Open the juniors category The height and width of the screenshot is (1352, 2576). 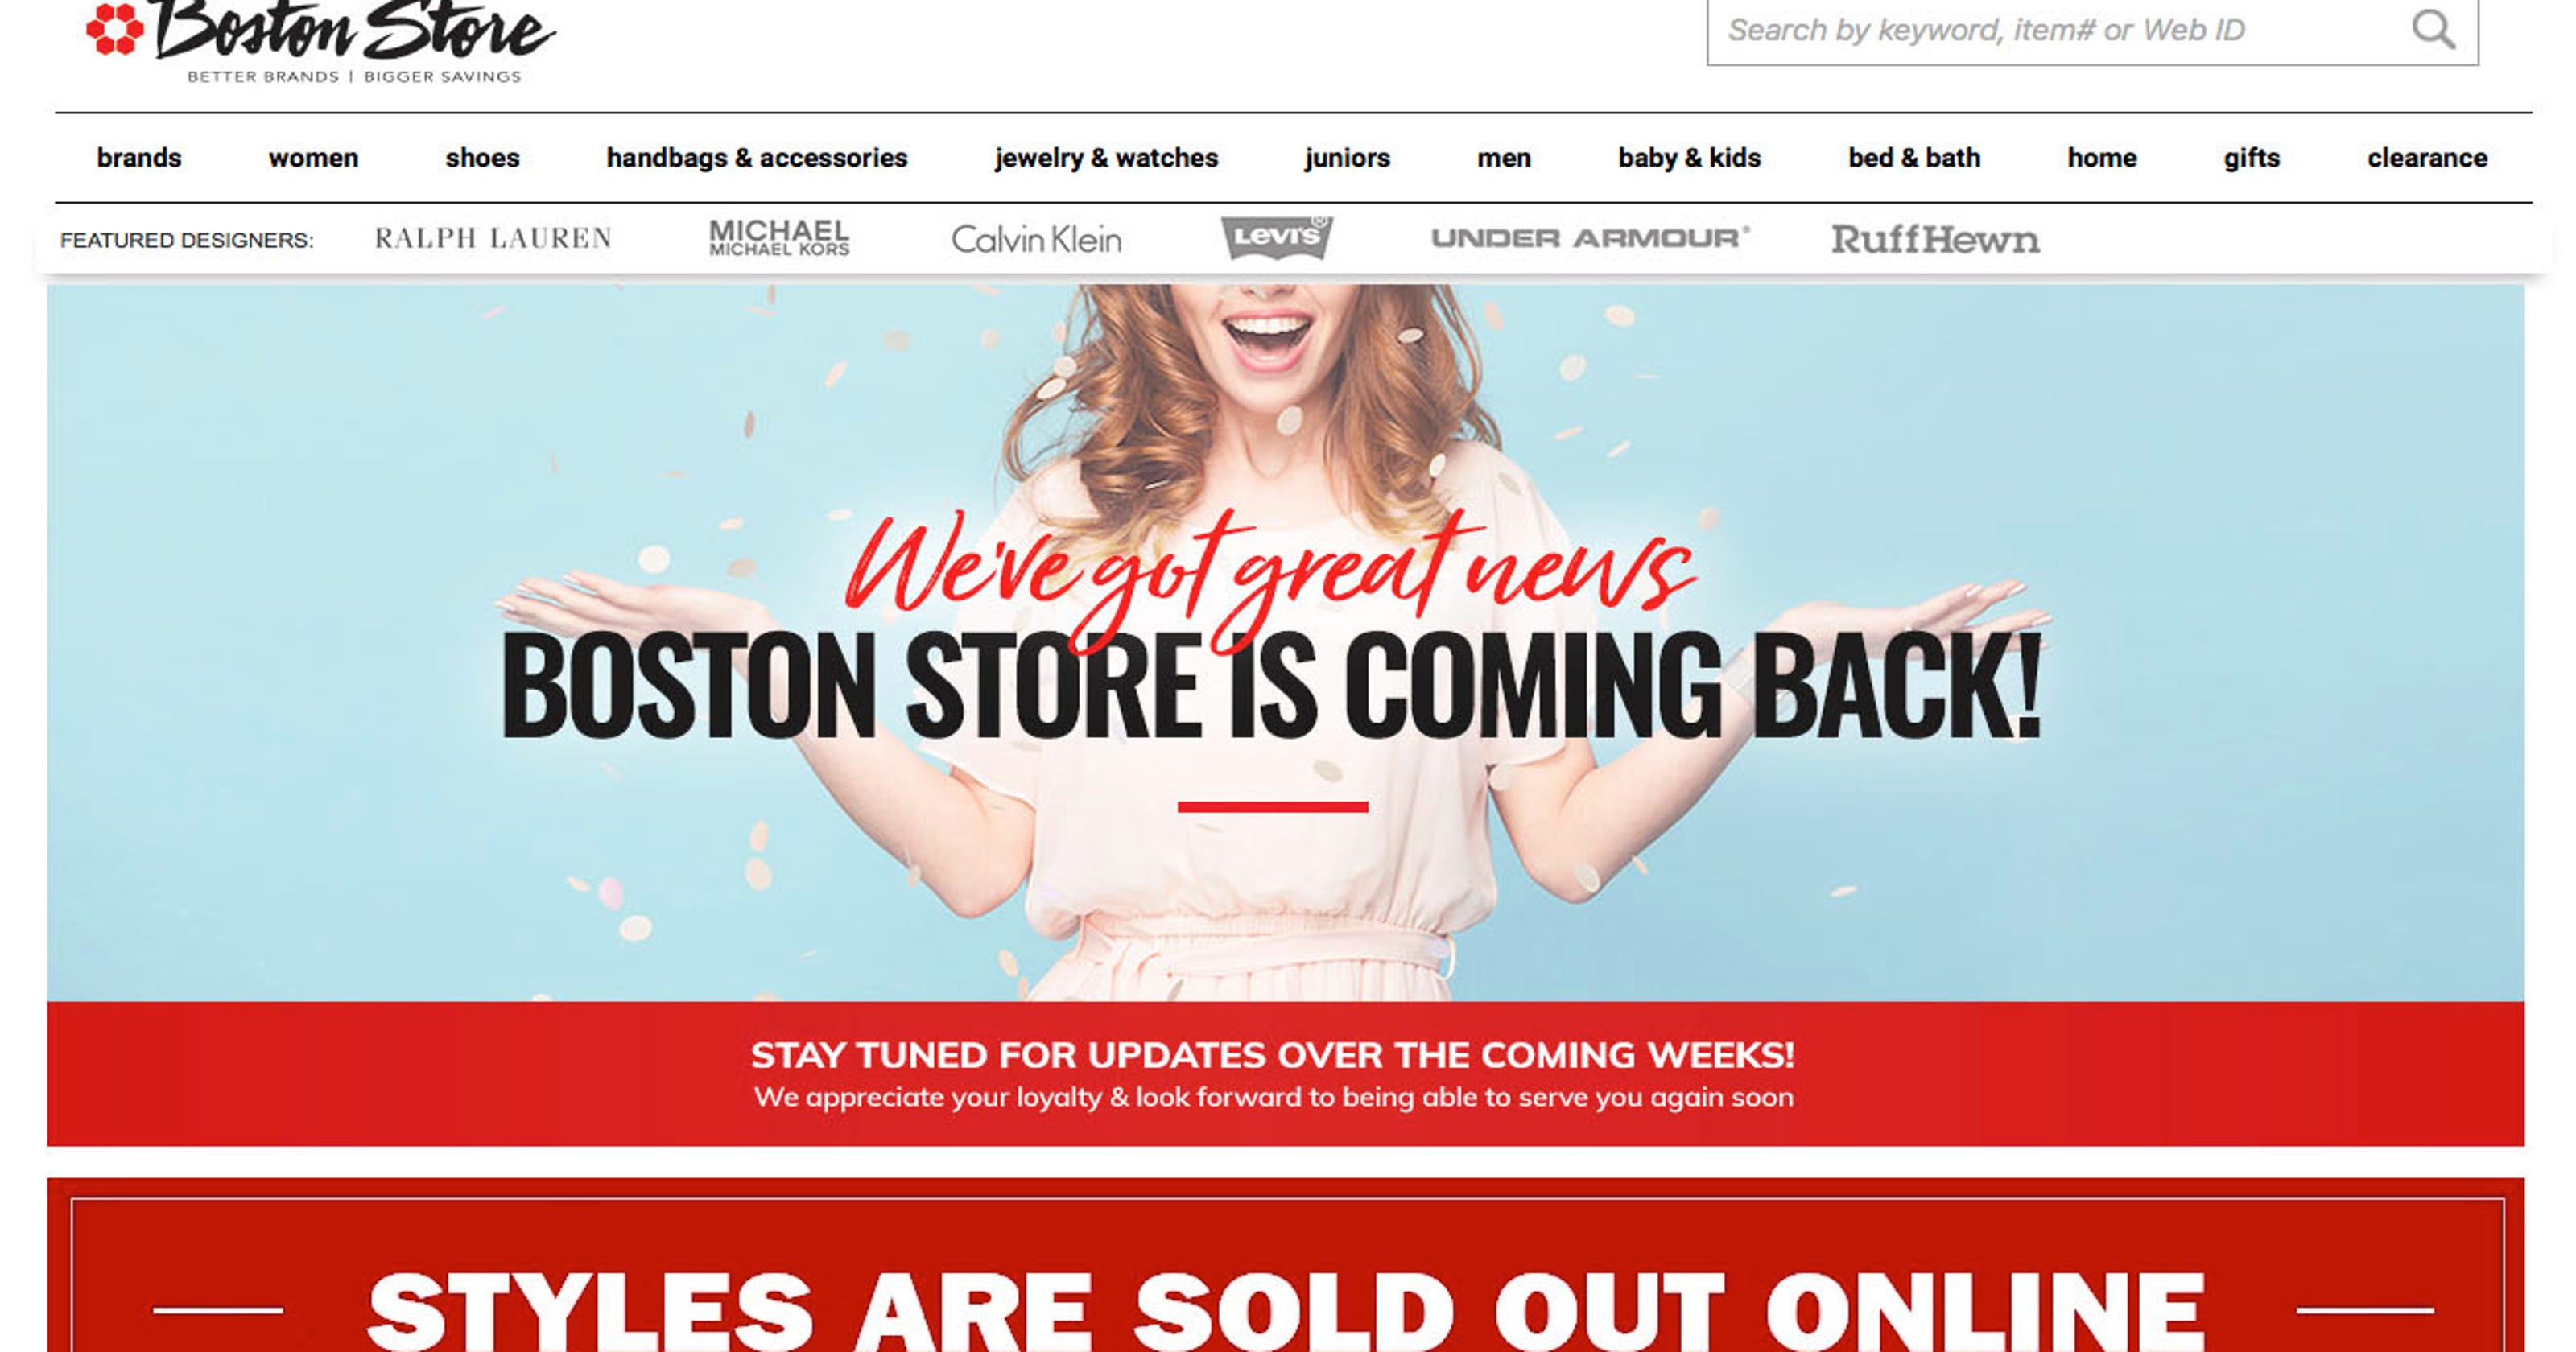pos(1347,158)
